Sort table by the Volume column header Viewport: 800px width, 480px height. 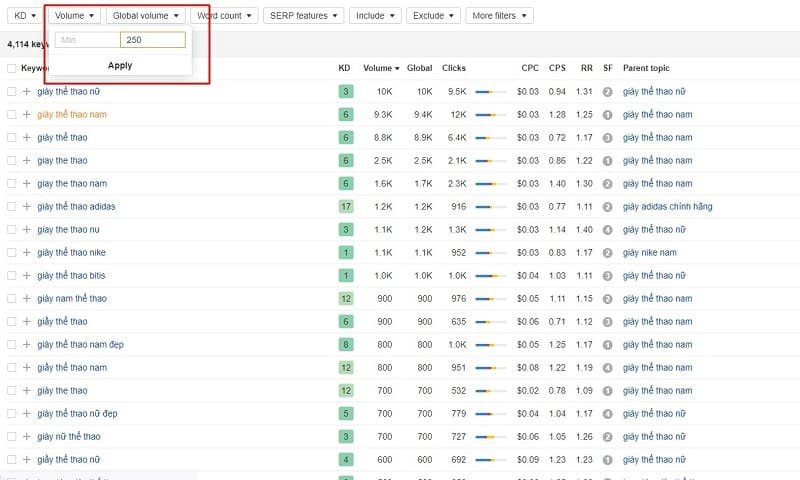[381, 68]
